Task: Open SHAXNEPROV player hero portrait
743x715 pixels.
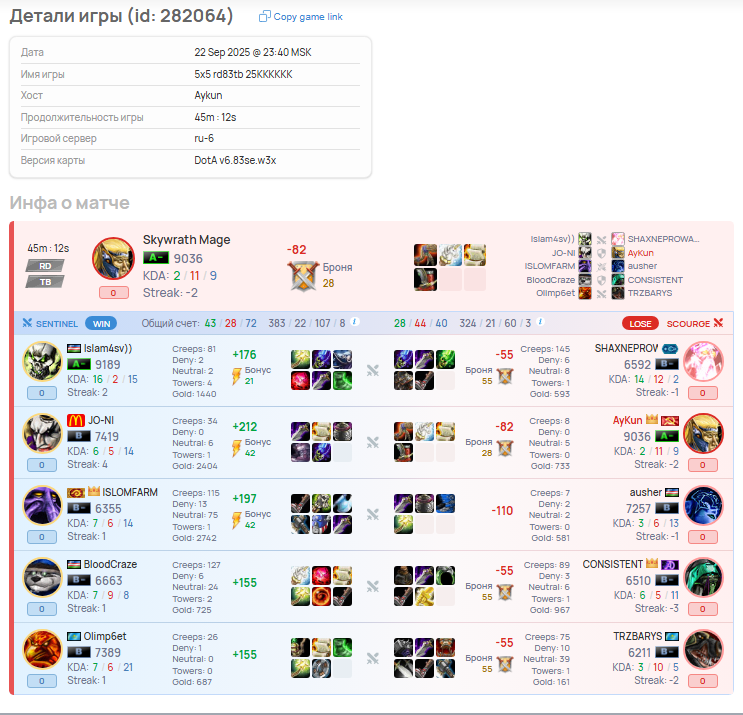Action: (704, 361)
